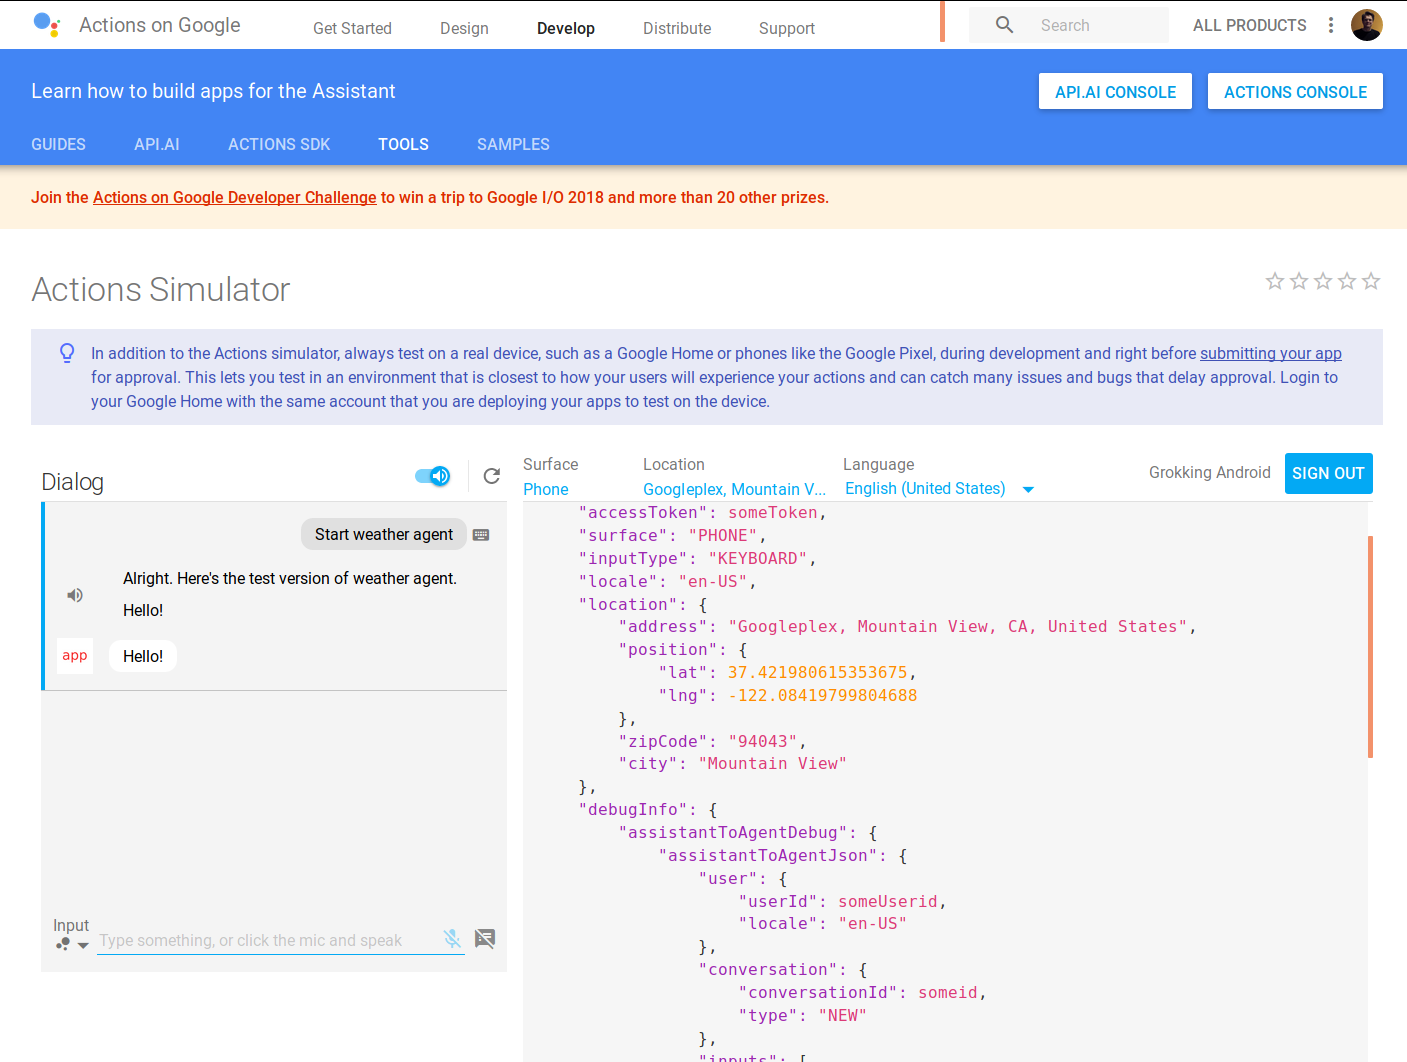
Task: Toggle the Dialog audio output switch
Action: 433,476
